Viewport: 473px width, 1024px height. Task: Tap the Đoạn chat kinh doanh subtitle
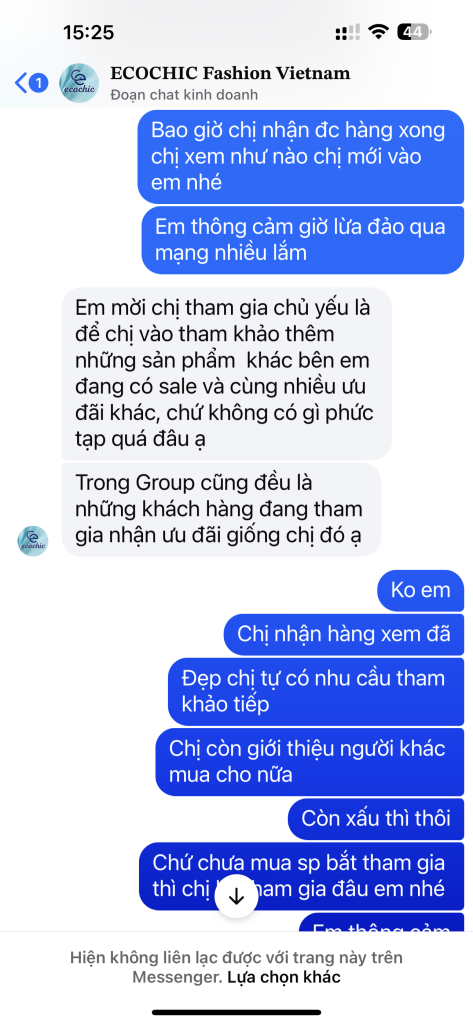click(x=184, y=95)
